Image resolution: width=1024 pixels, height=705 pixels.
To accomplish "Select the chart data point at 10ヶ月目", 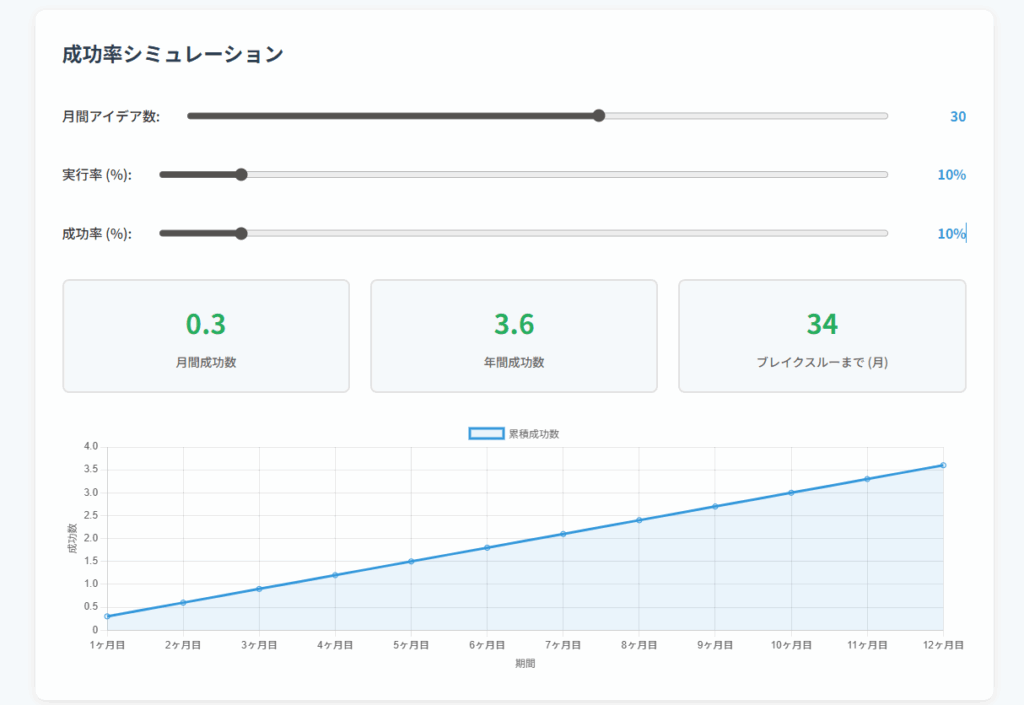I will [791, 492].
